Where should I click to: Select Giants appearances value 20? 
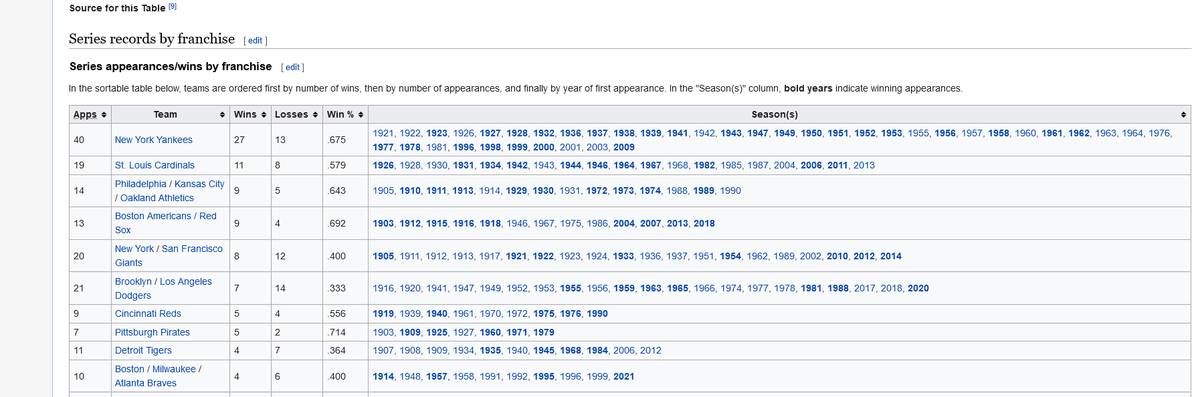click(x=79, y=256)
